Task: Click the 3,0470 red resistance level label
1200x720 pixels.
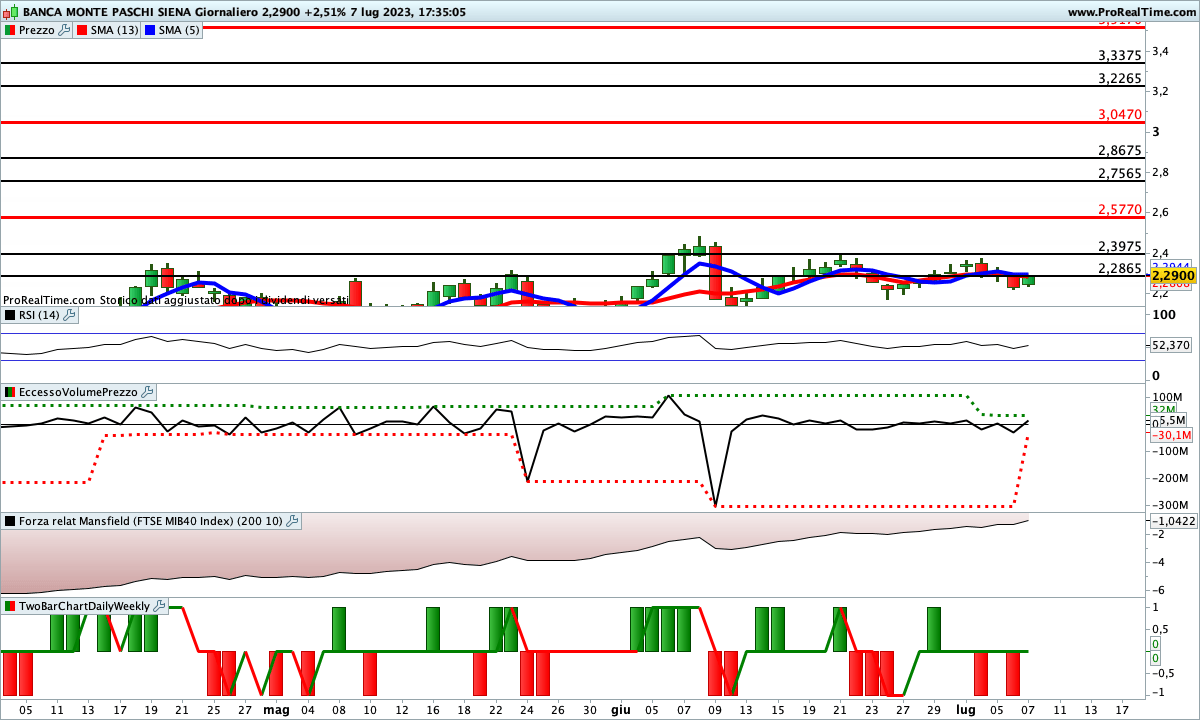Action: pos(1119,115)
